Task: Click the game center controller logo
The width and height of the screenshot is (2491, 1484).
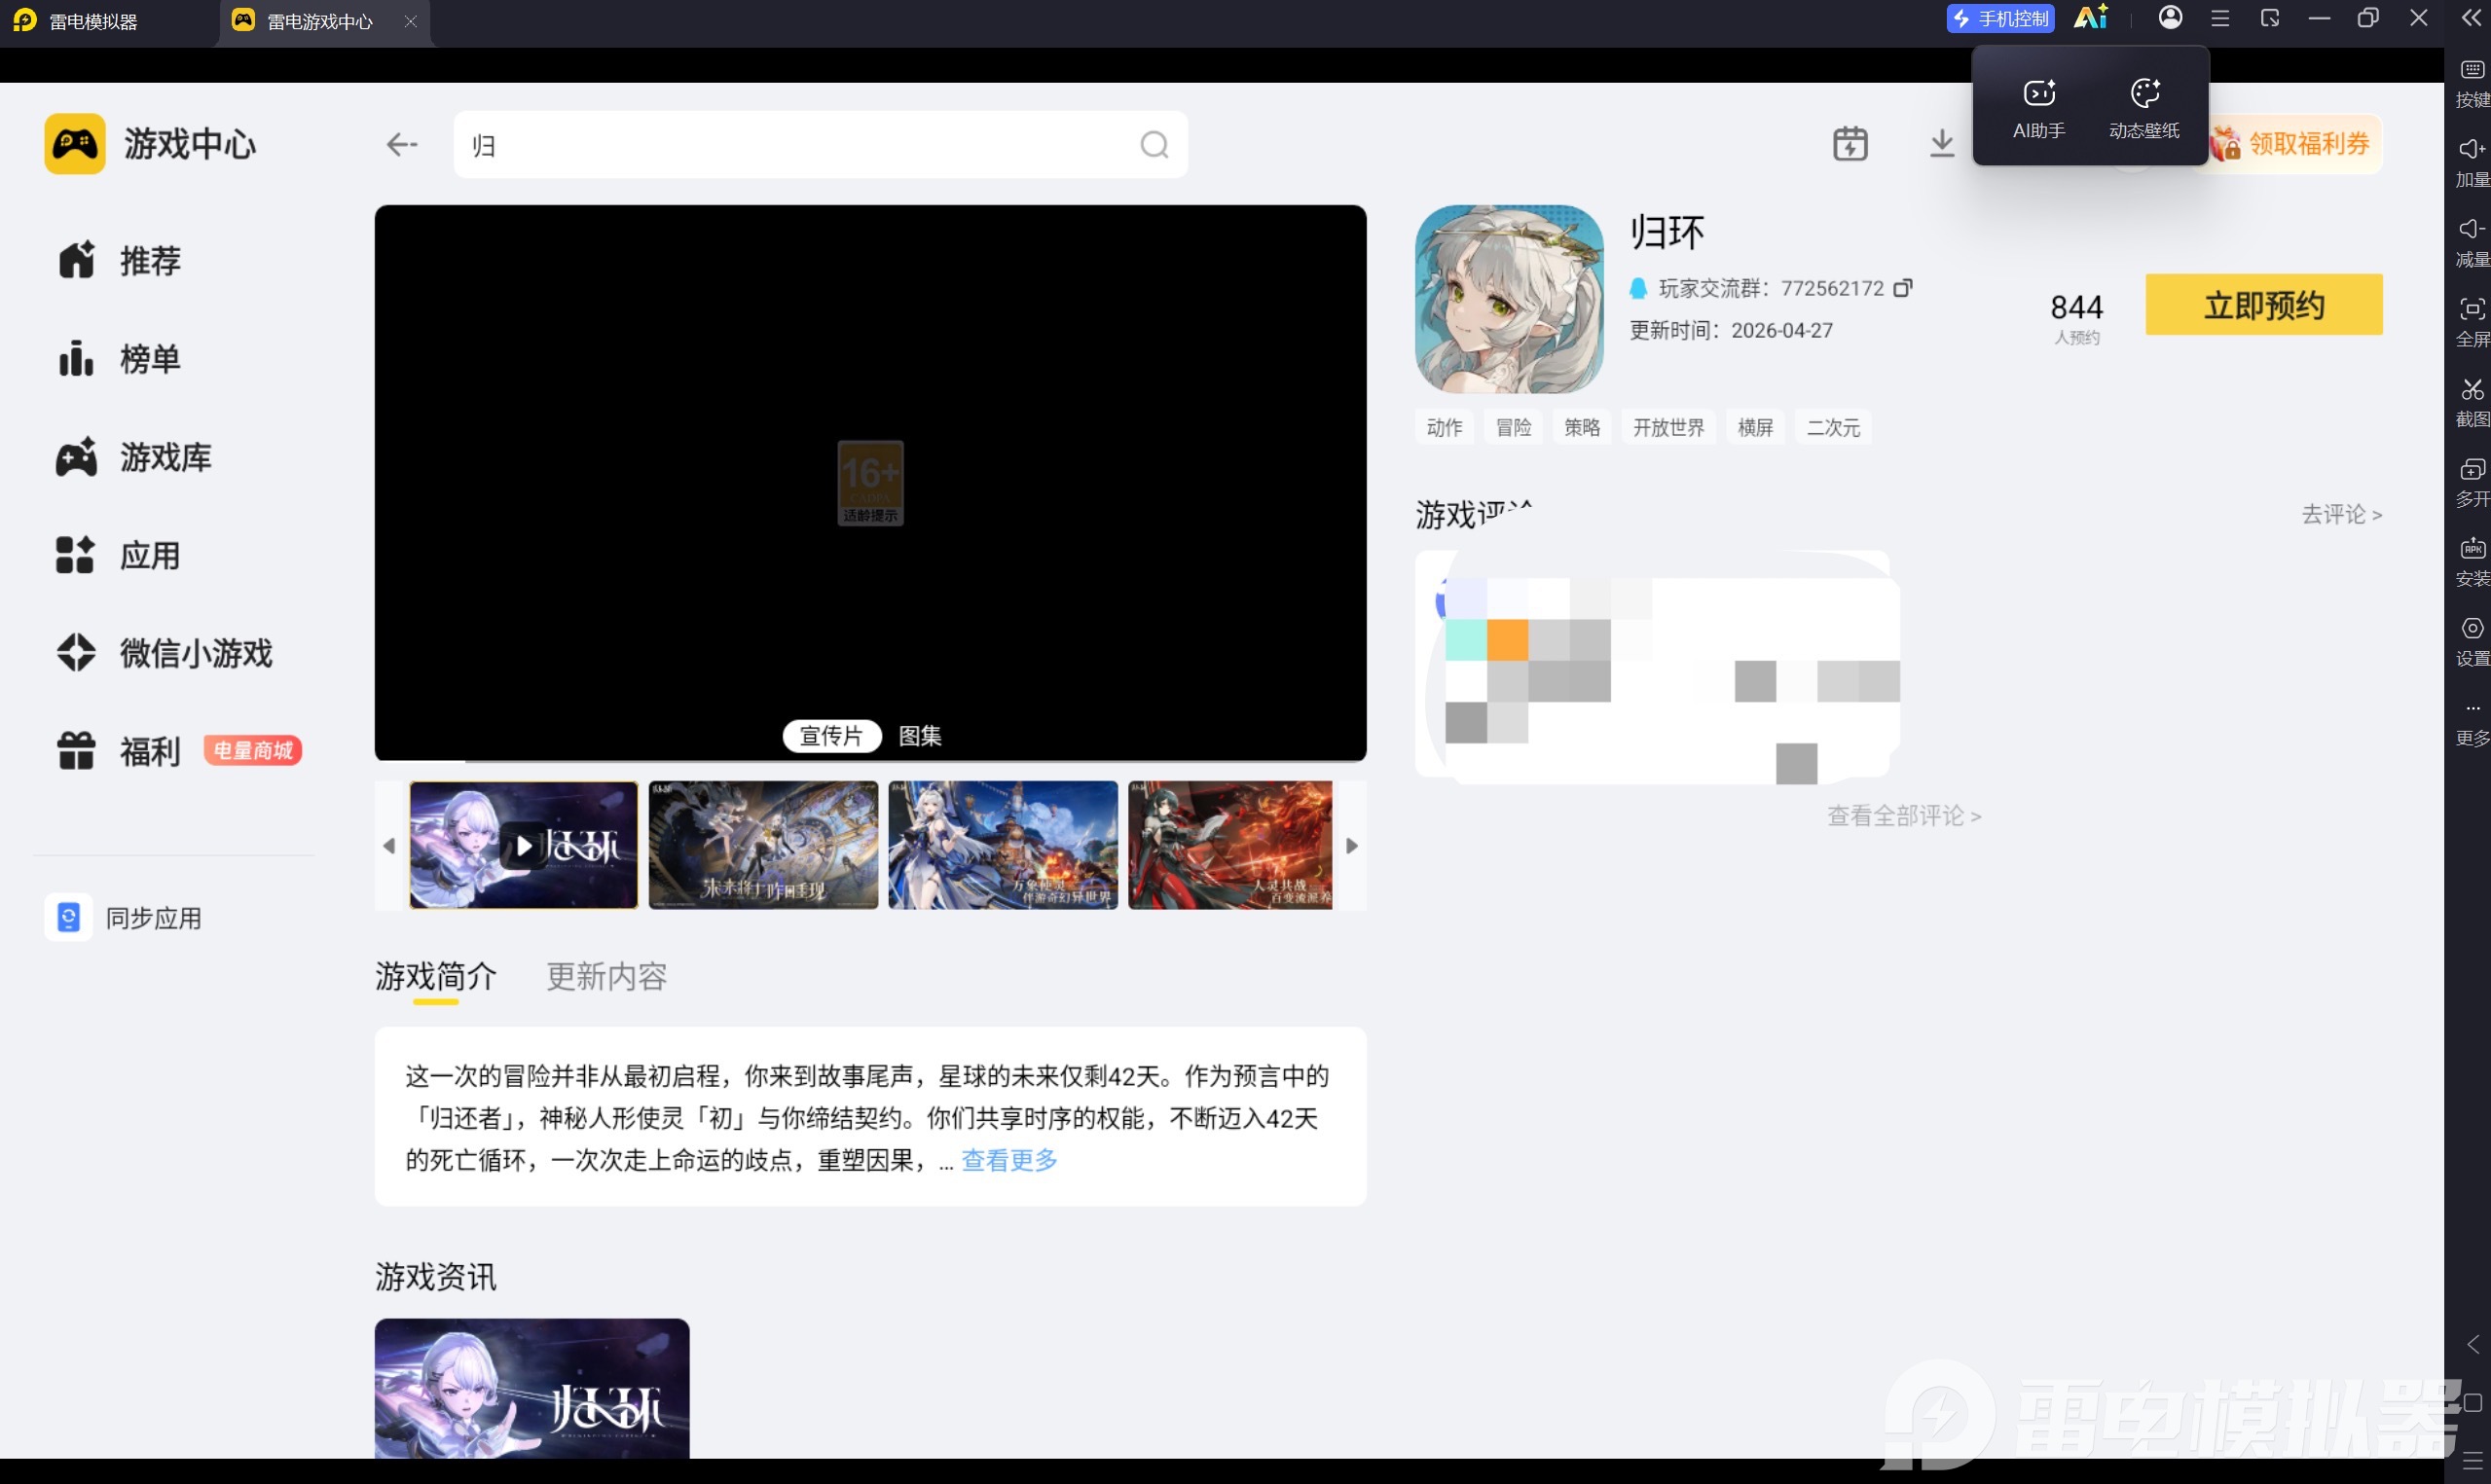Action: coord(75,144)
